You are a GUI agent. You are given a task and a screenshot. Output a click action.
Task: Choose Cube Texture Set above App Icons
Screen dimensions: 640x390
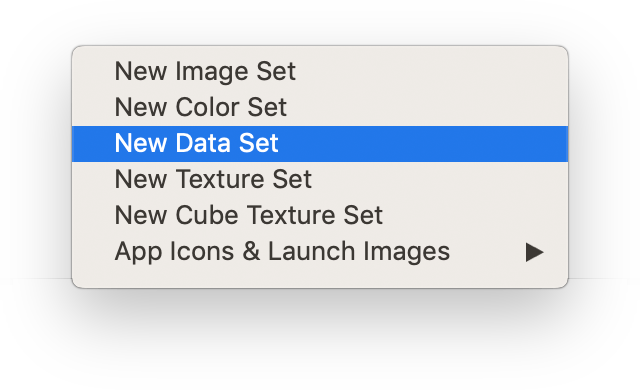point(320,215)
